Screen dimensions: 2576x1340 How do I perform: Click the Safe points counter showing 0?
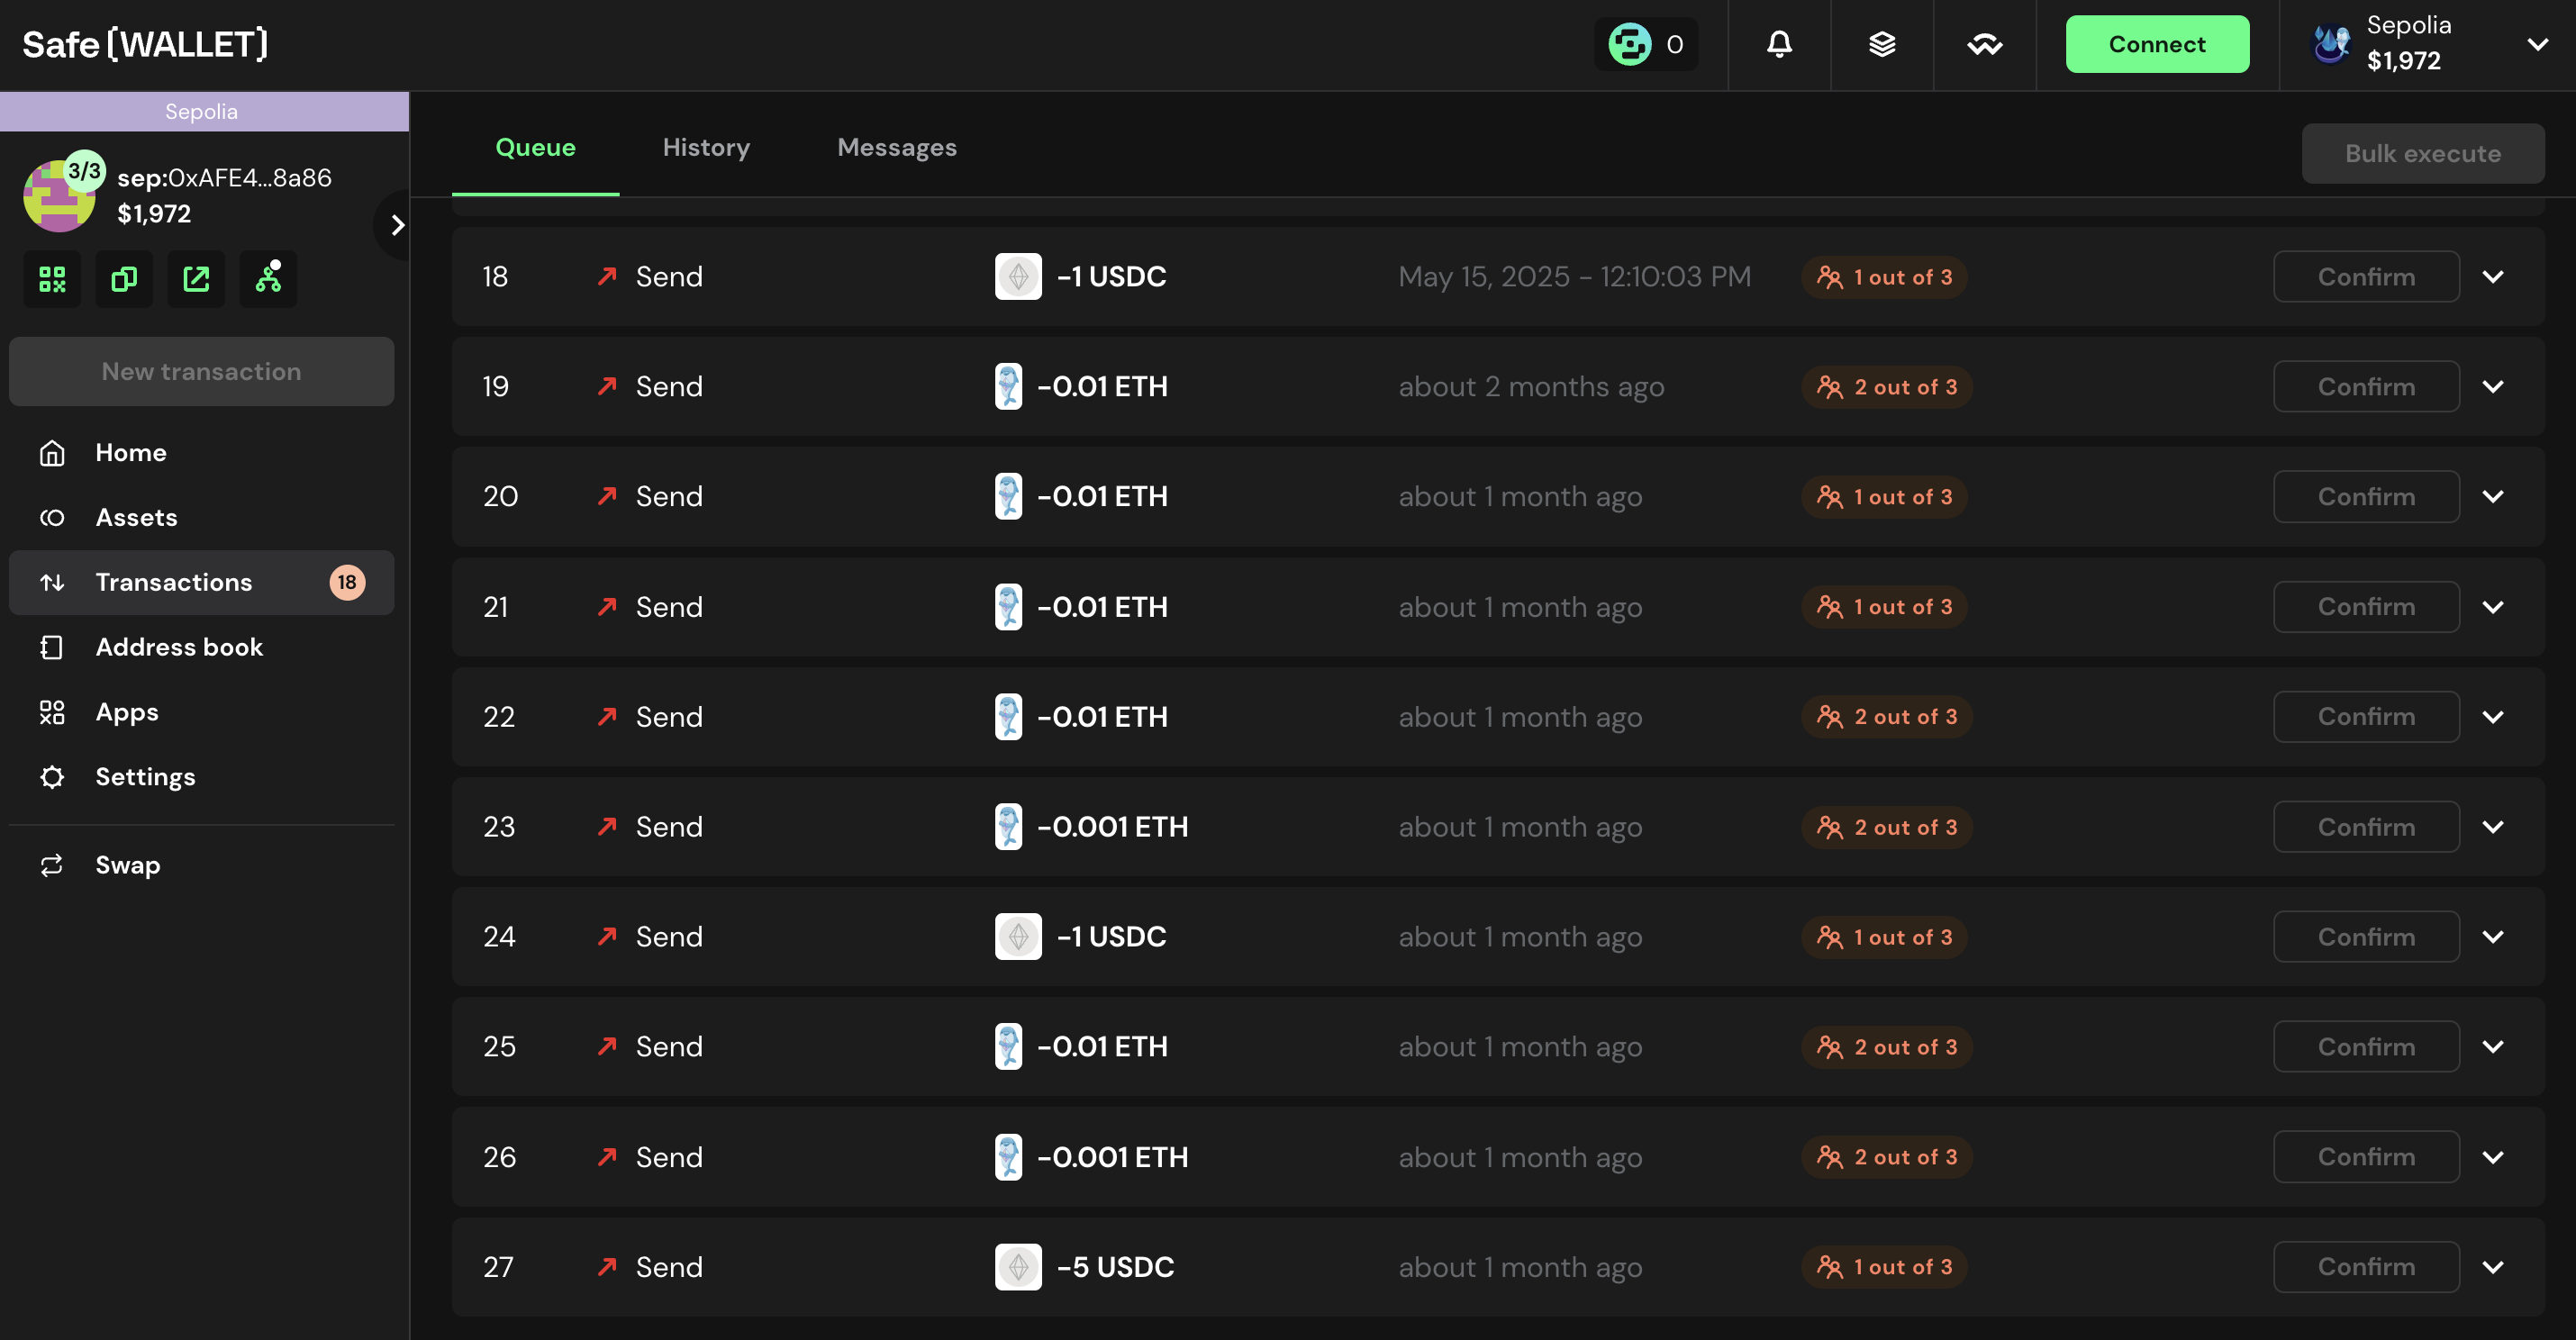1645,44
